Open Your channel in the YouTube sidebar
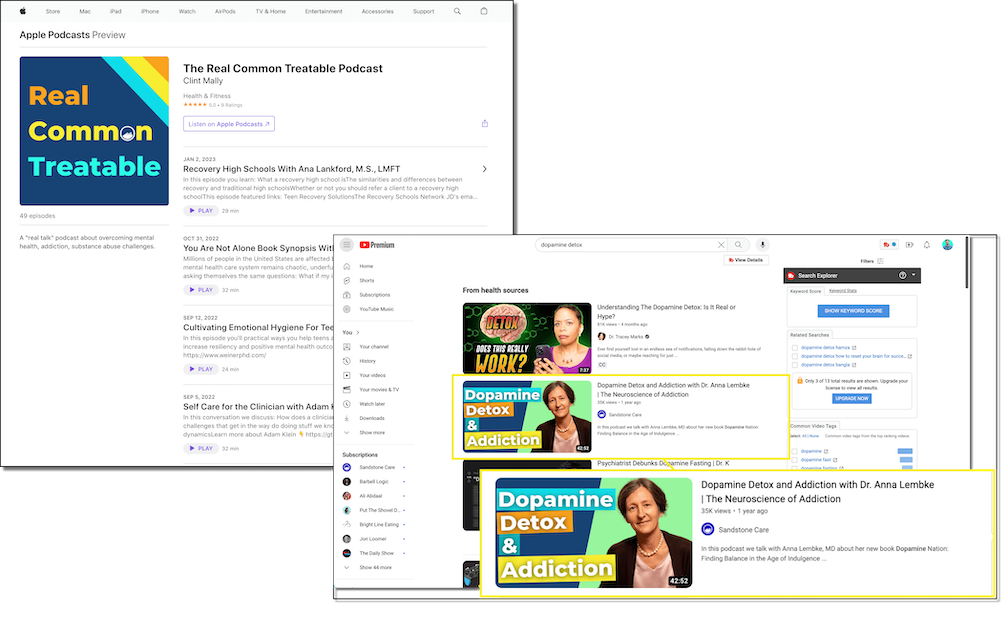 tap(374, 347)
